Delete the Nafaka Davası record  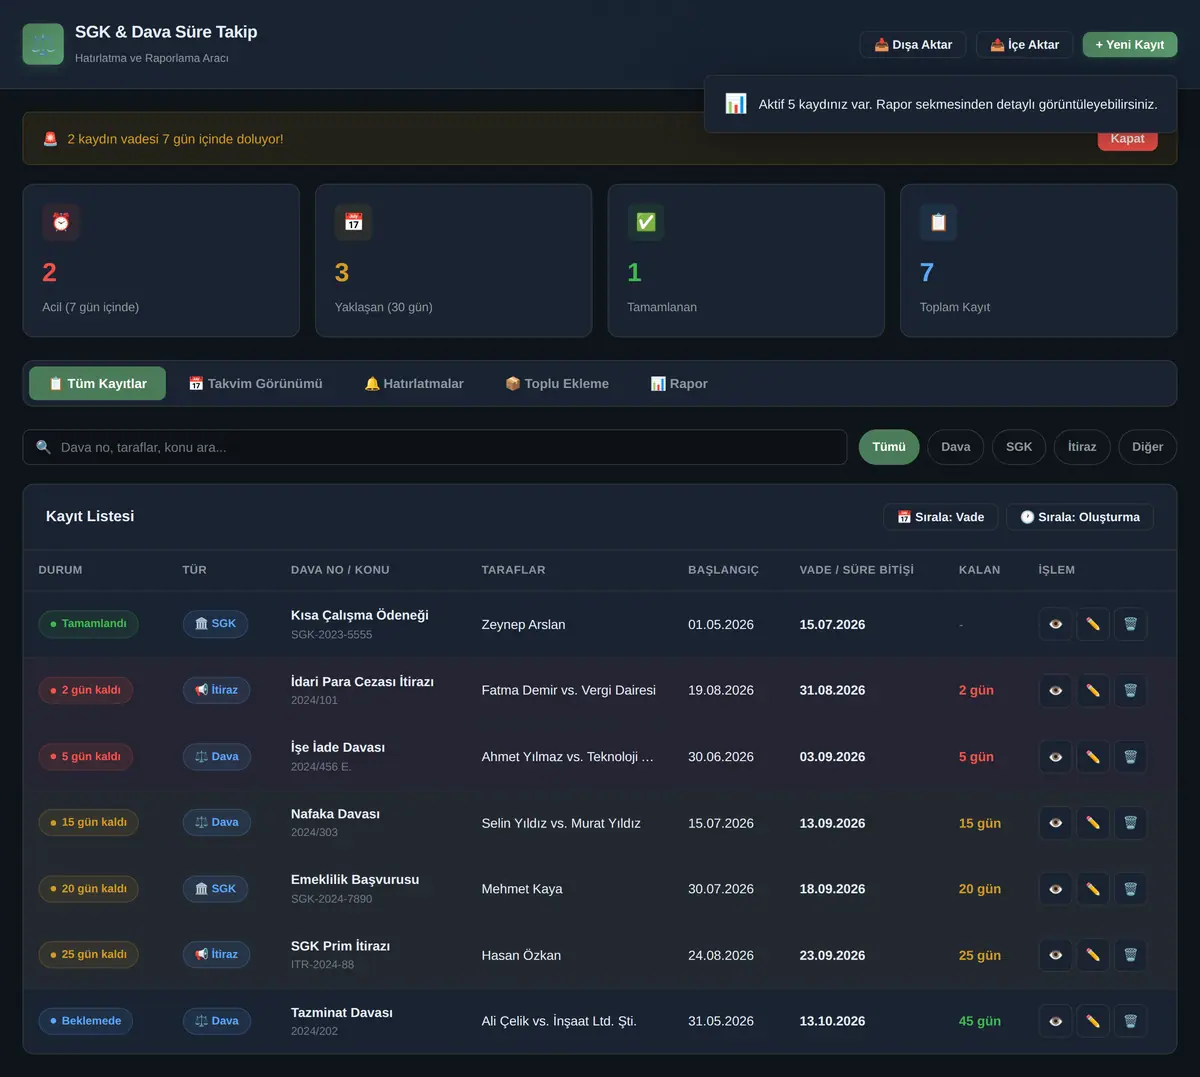tap(1130, 823)
